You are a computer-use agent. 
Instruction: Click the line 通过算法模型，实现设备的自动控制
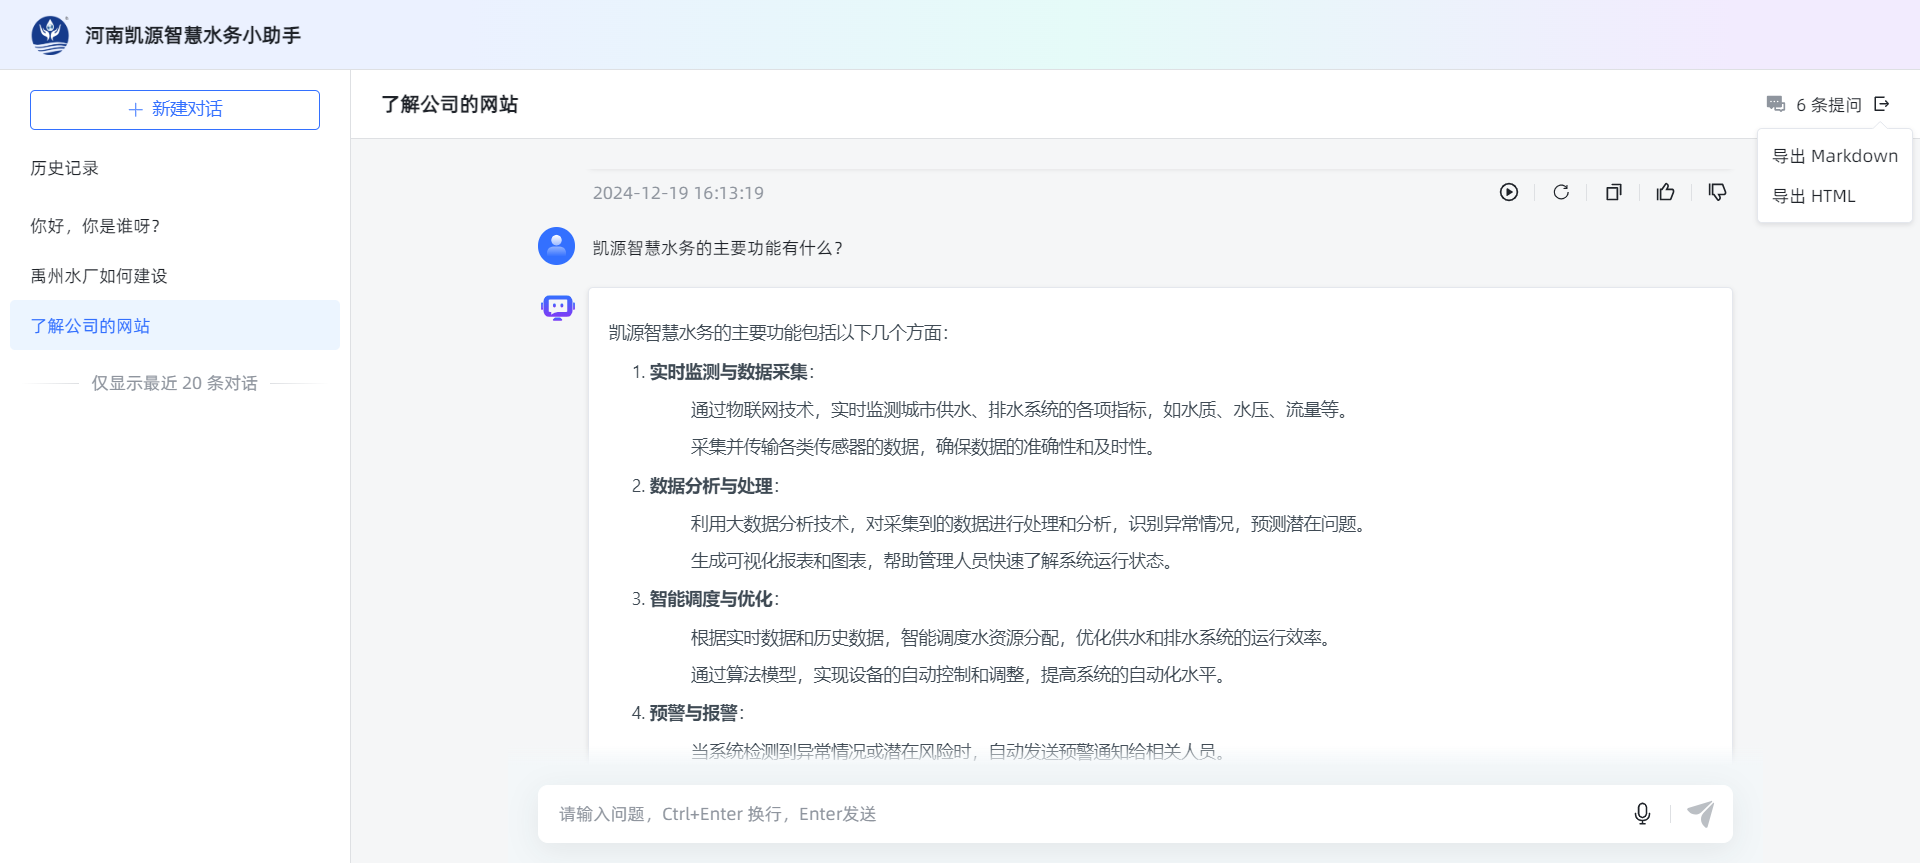pyautogui.click(x=961, y=675)
